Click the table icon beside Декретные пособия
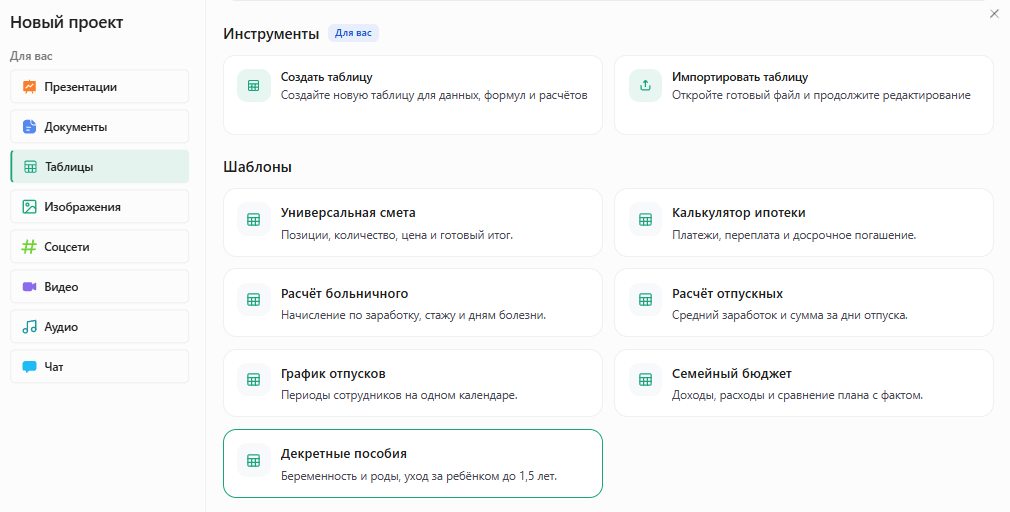This screenshot has height=512, width=1010. (x=254, y=460)
